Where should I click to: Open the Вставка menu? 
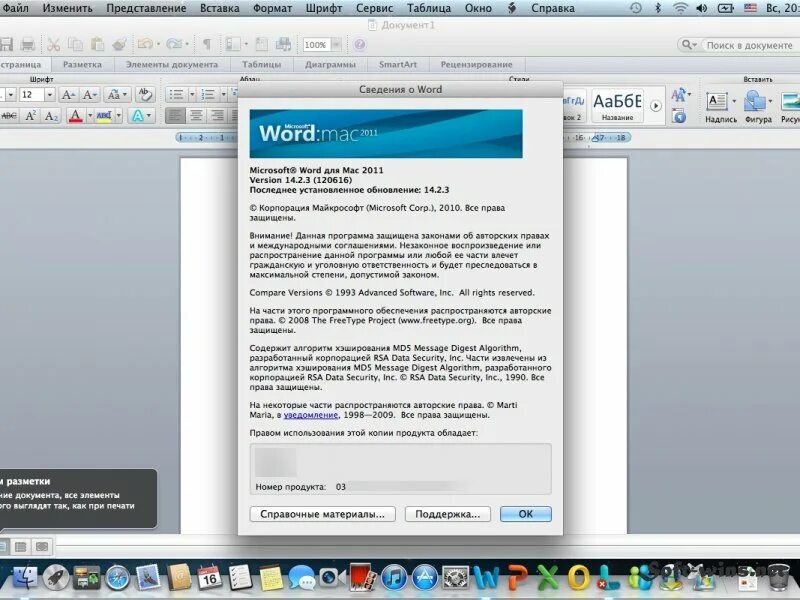point(219,8)
